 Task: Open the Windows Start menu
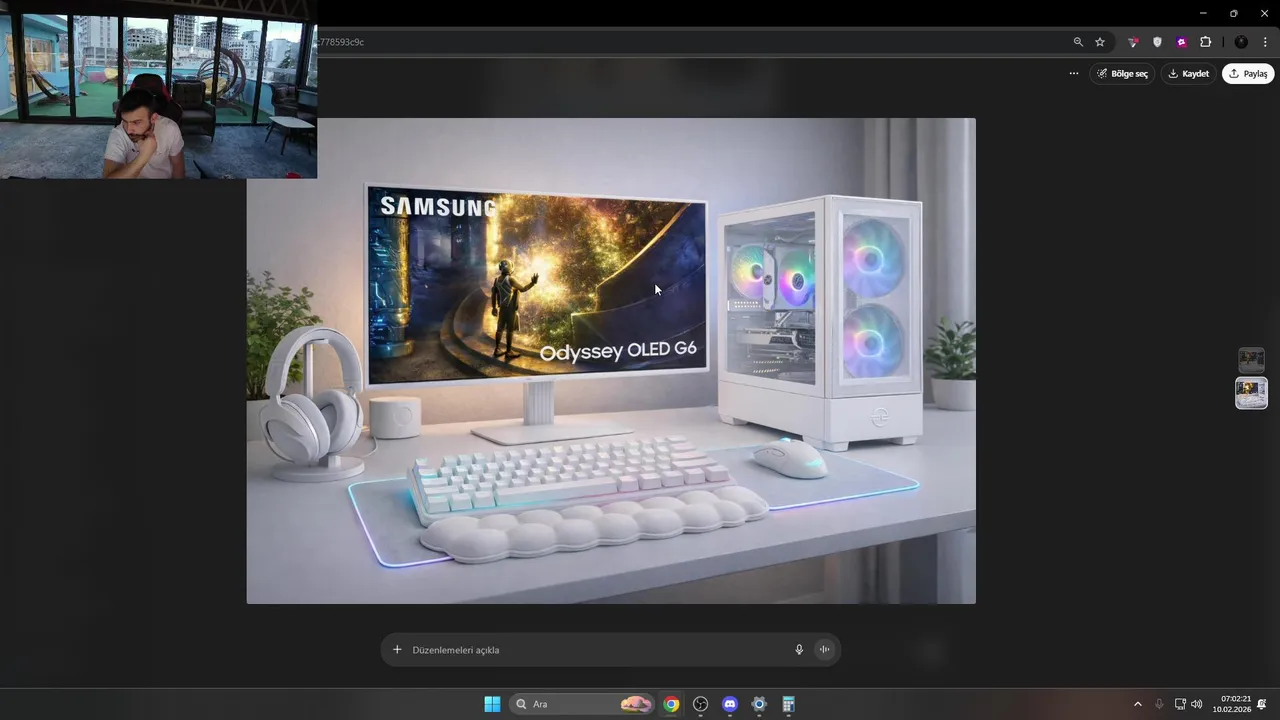pyautogui.click(x=492, y=704)
